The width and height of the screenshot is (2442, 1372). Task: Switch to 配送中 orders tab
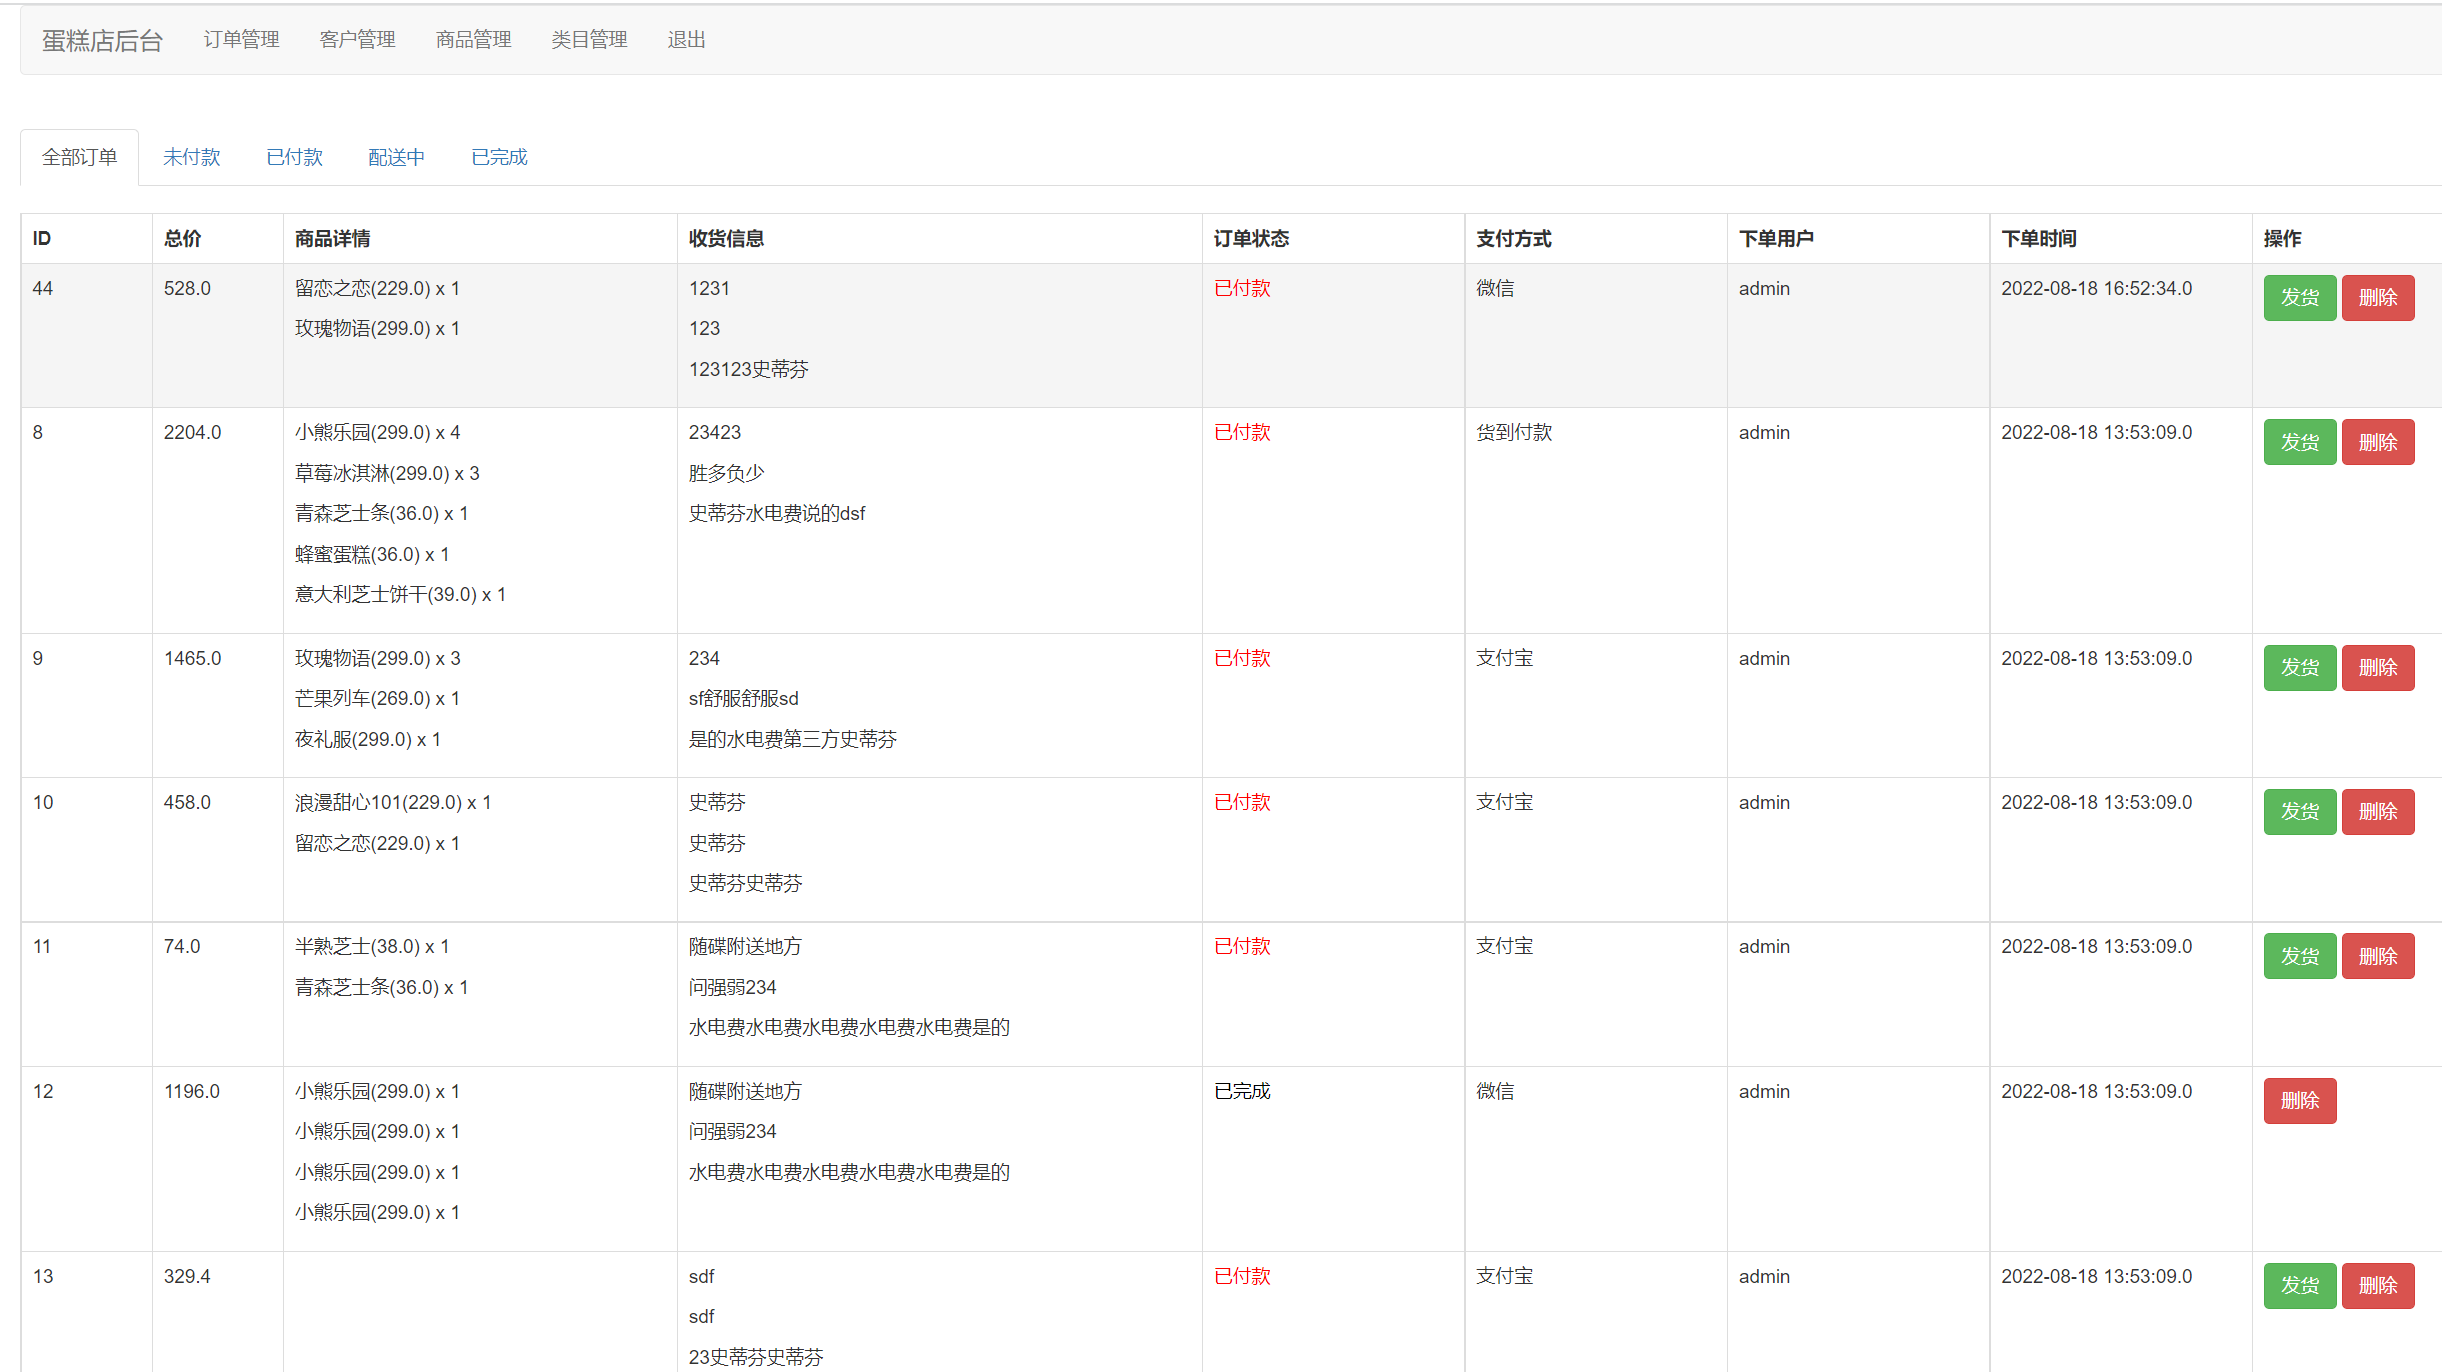[x=396, y=157]
